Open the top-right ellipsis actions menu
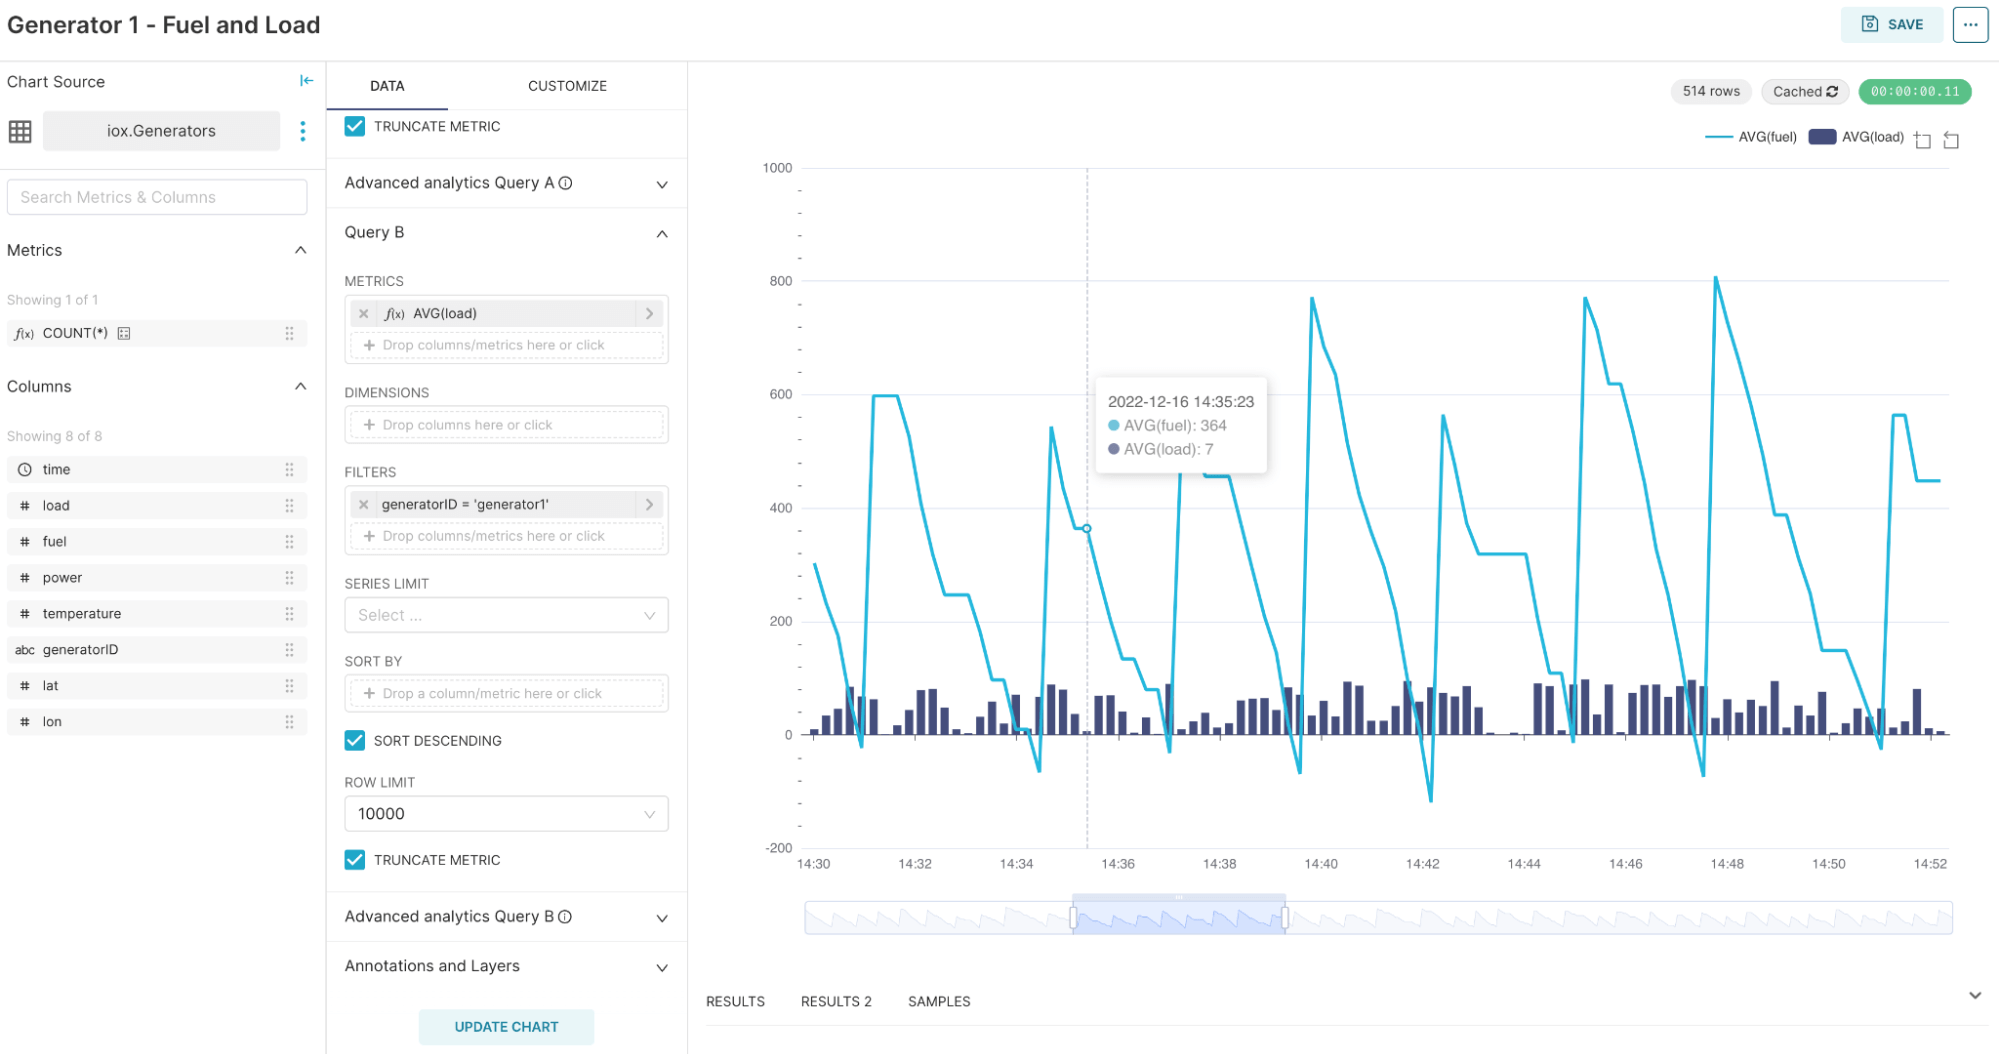 coord(1970,25)
